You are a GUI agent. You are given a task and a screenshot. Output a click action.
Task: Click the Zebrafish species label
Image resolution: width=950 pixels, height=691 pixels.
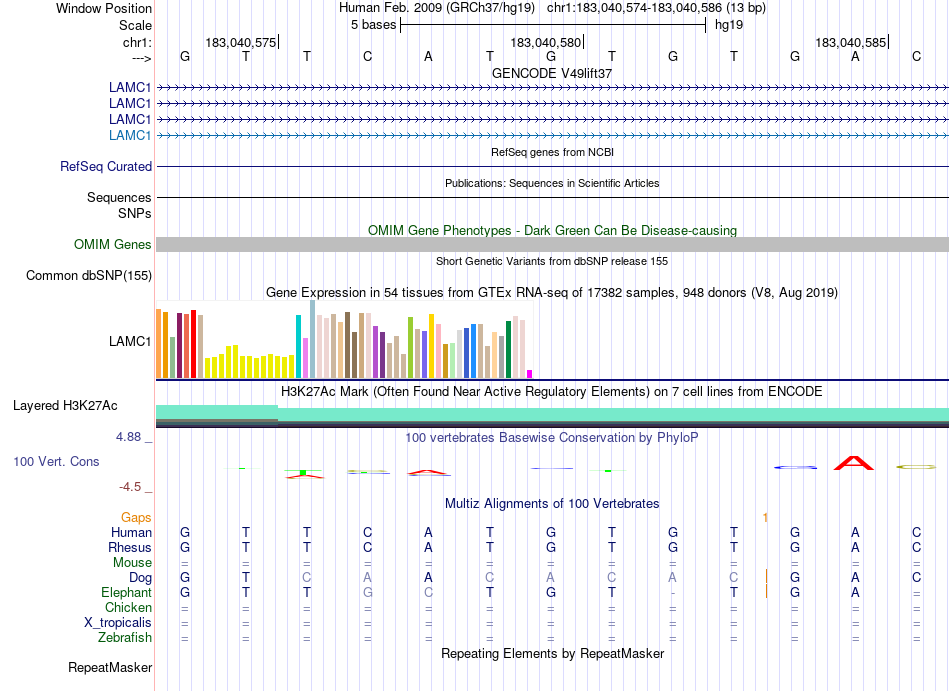125,637
